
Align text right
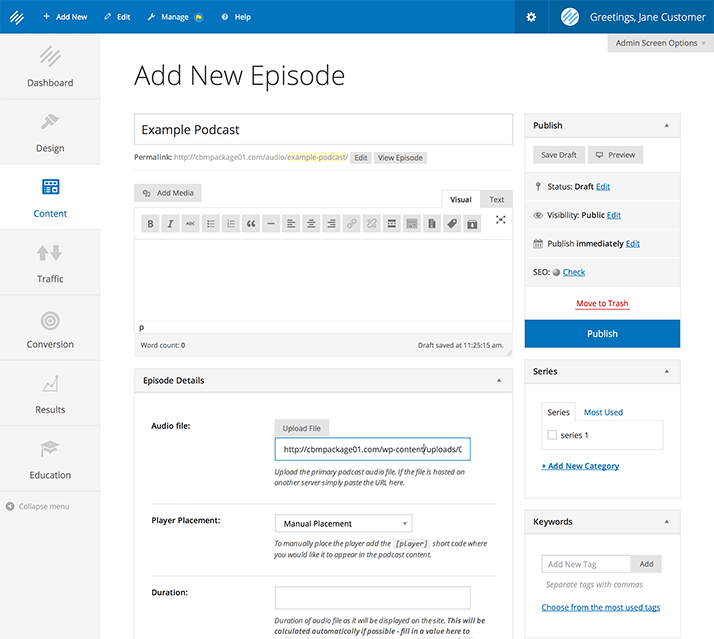coord(332,224)
